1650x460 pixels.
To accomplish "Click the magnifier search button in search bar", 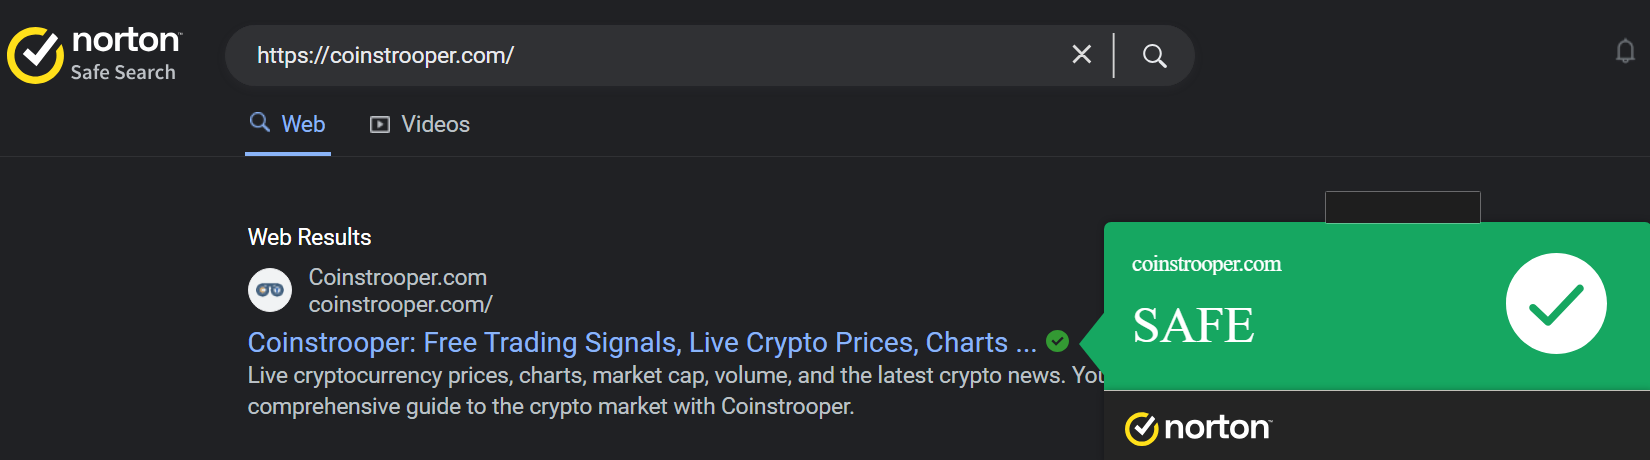I will (1154, 56).
